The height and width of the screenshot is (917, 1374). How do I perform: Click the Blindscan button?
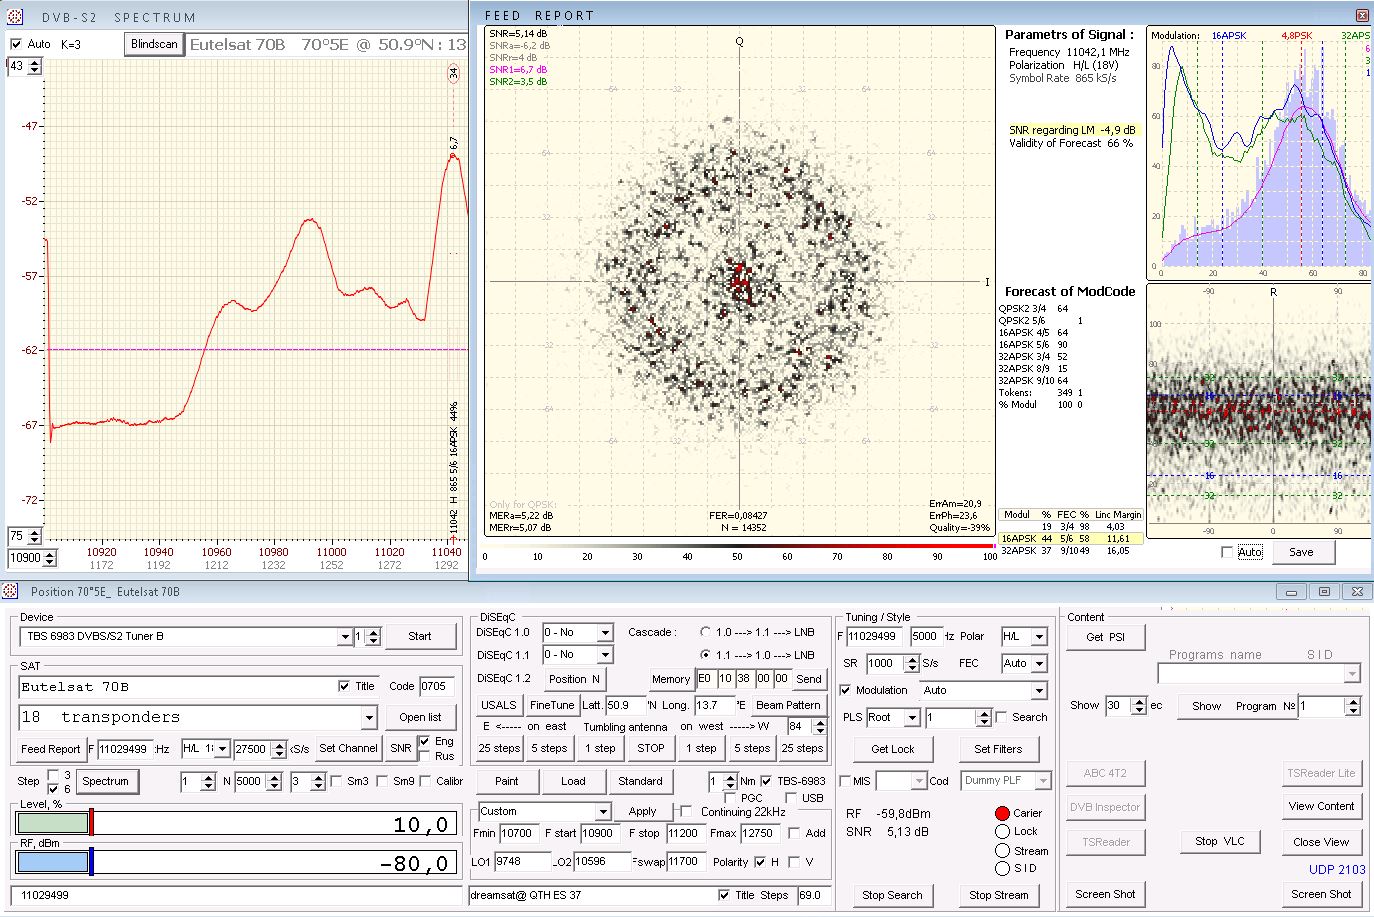click(154, 44)
